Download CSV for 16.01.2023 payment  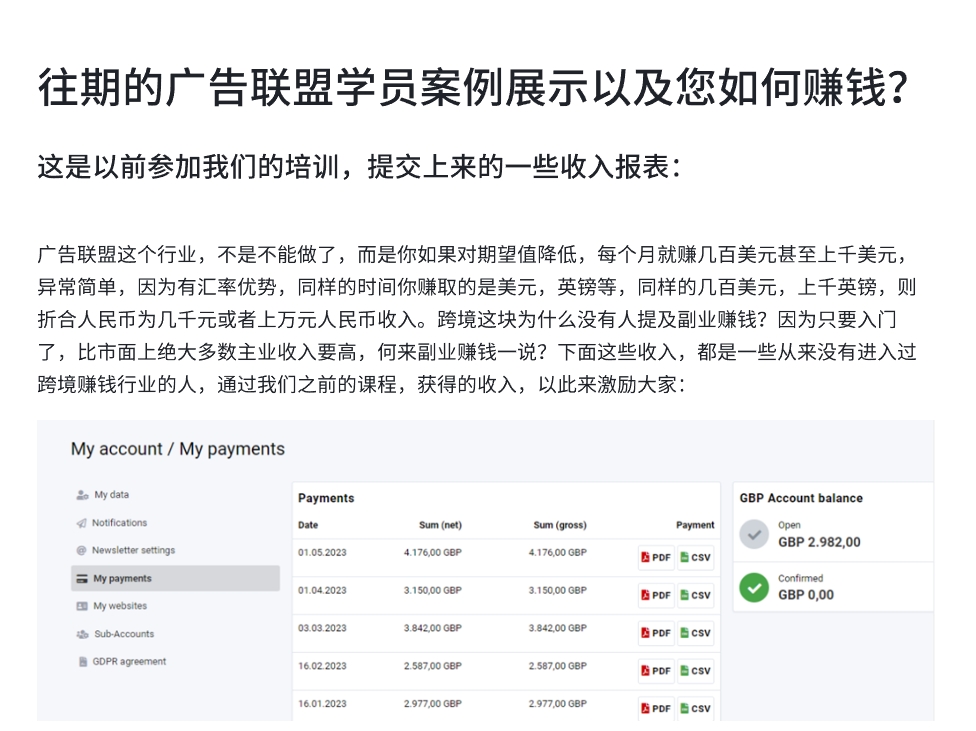[x=695, y=708]
